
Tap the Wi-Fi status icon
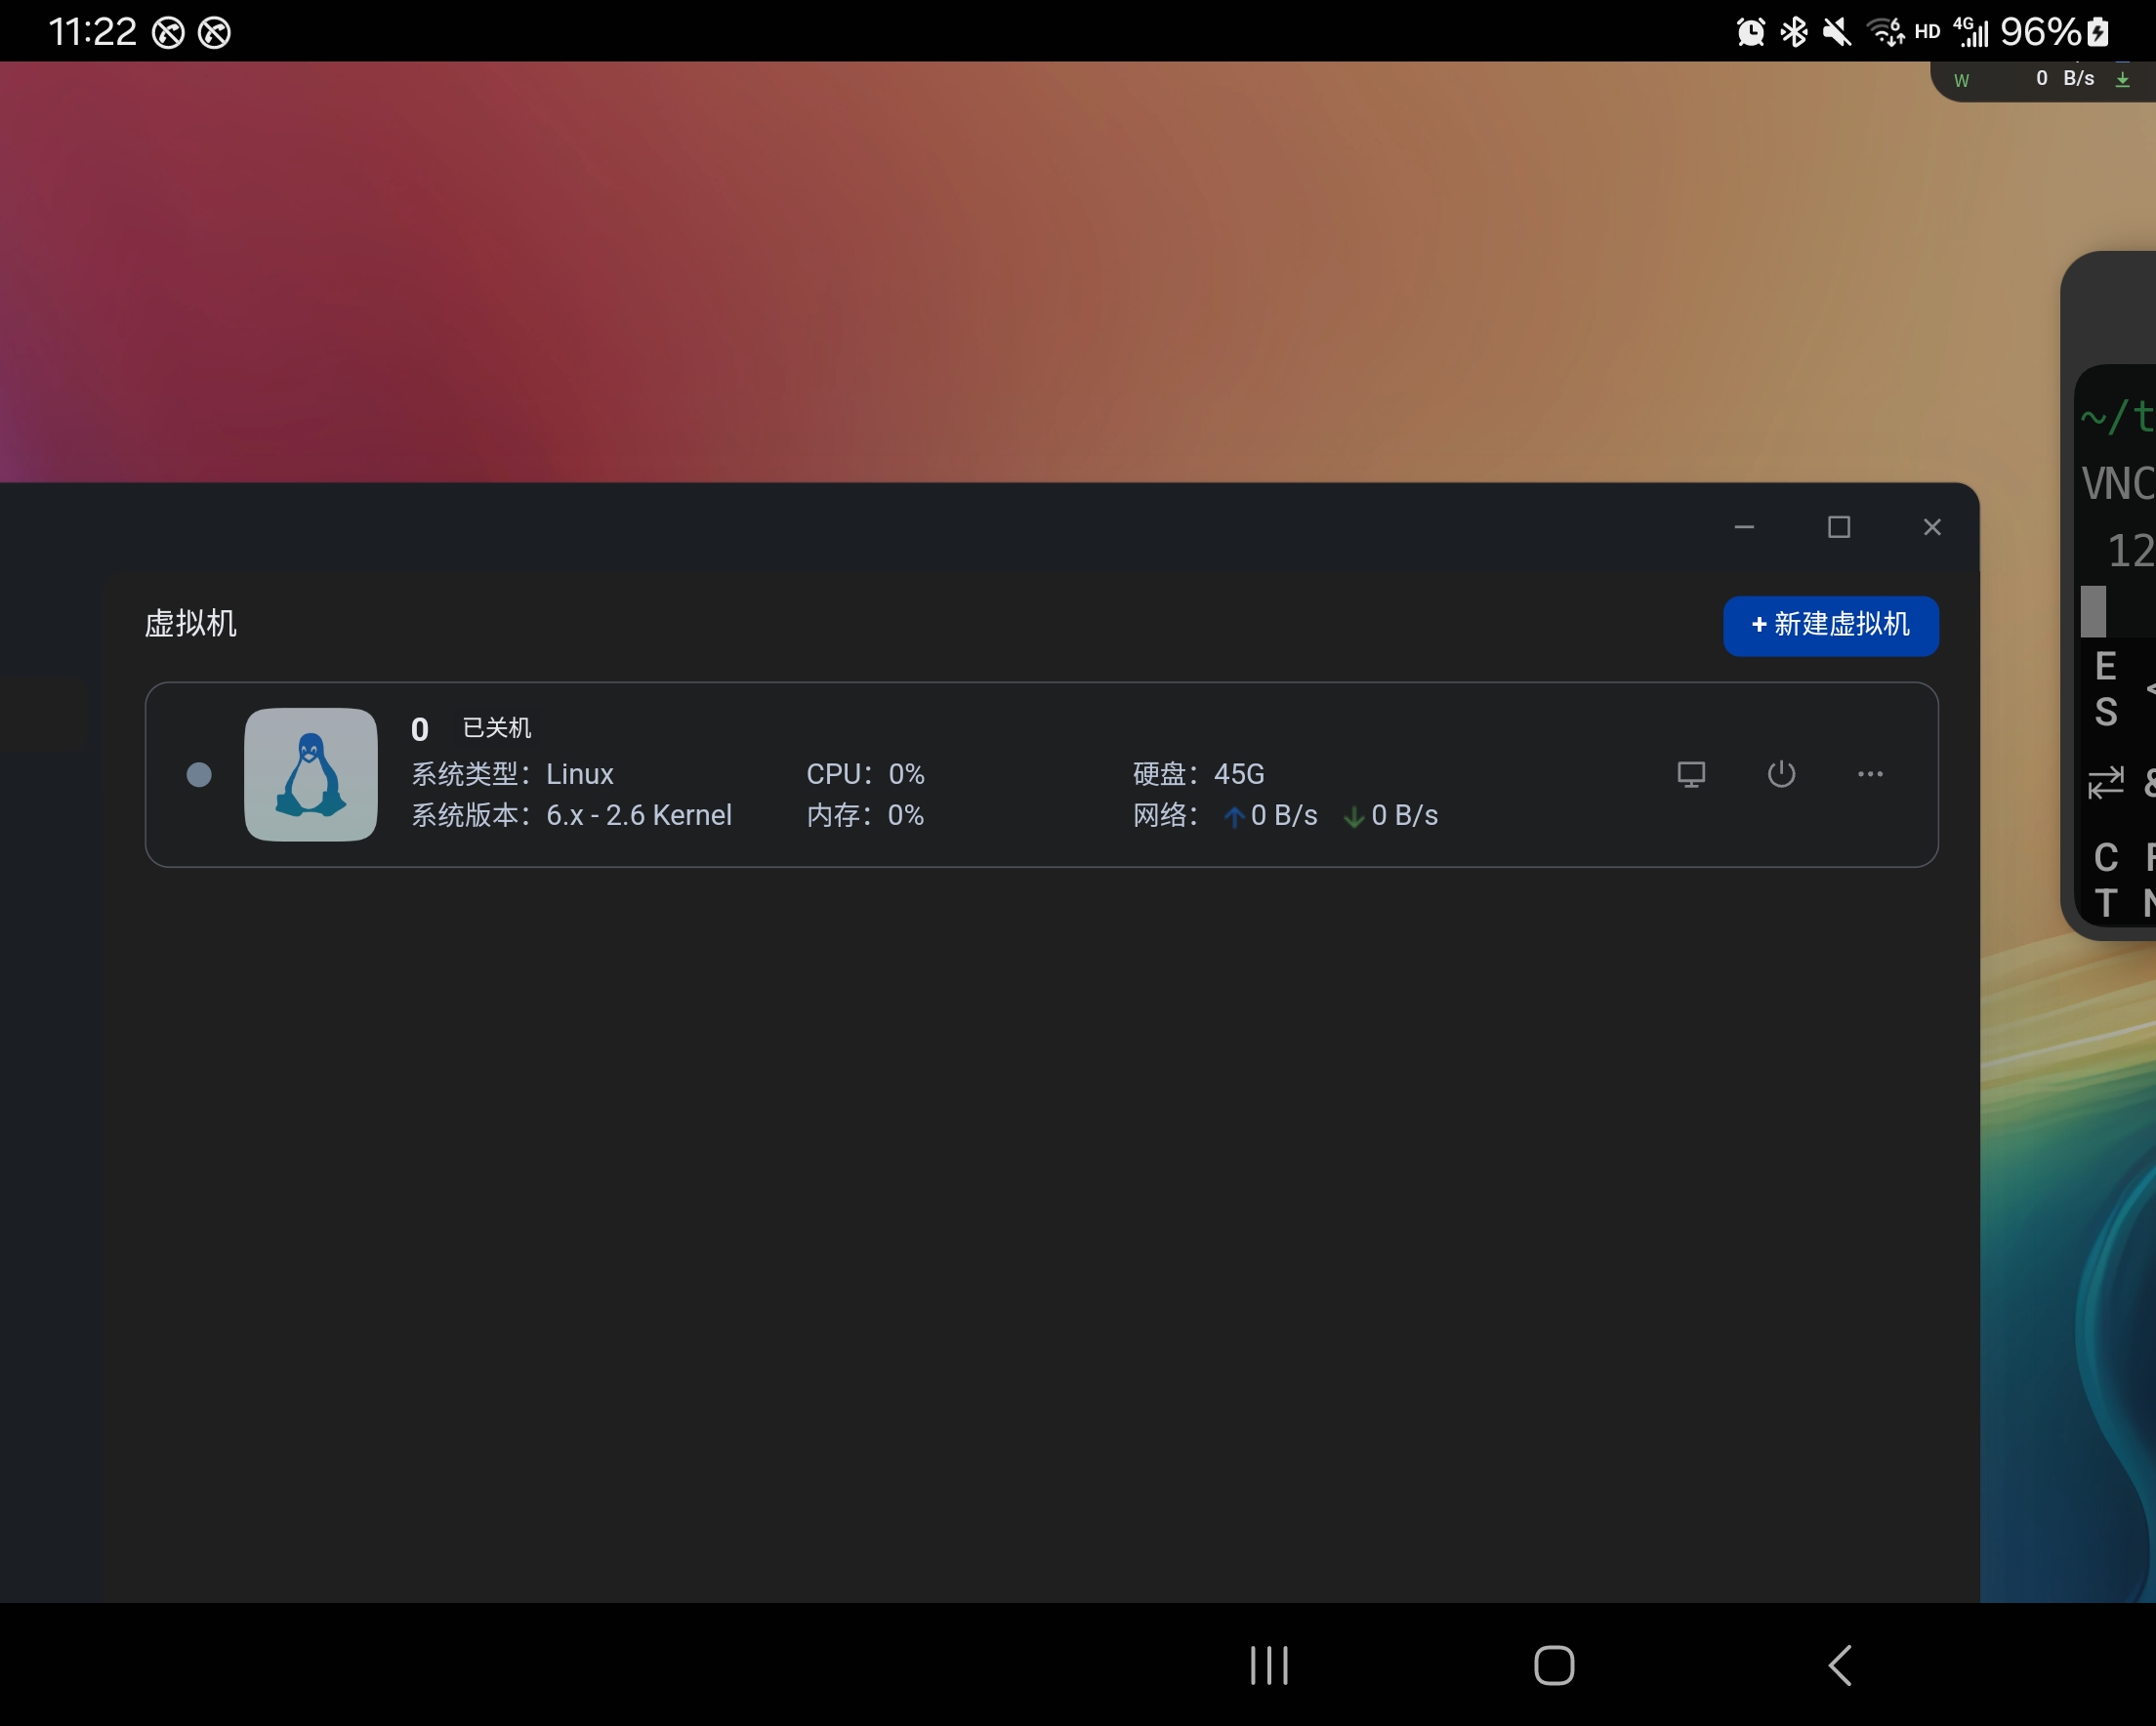pyautogui.click(x=1886, y=32)
